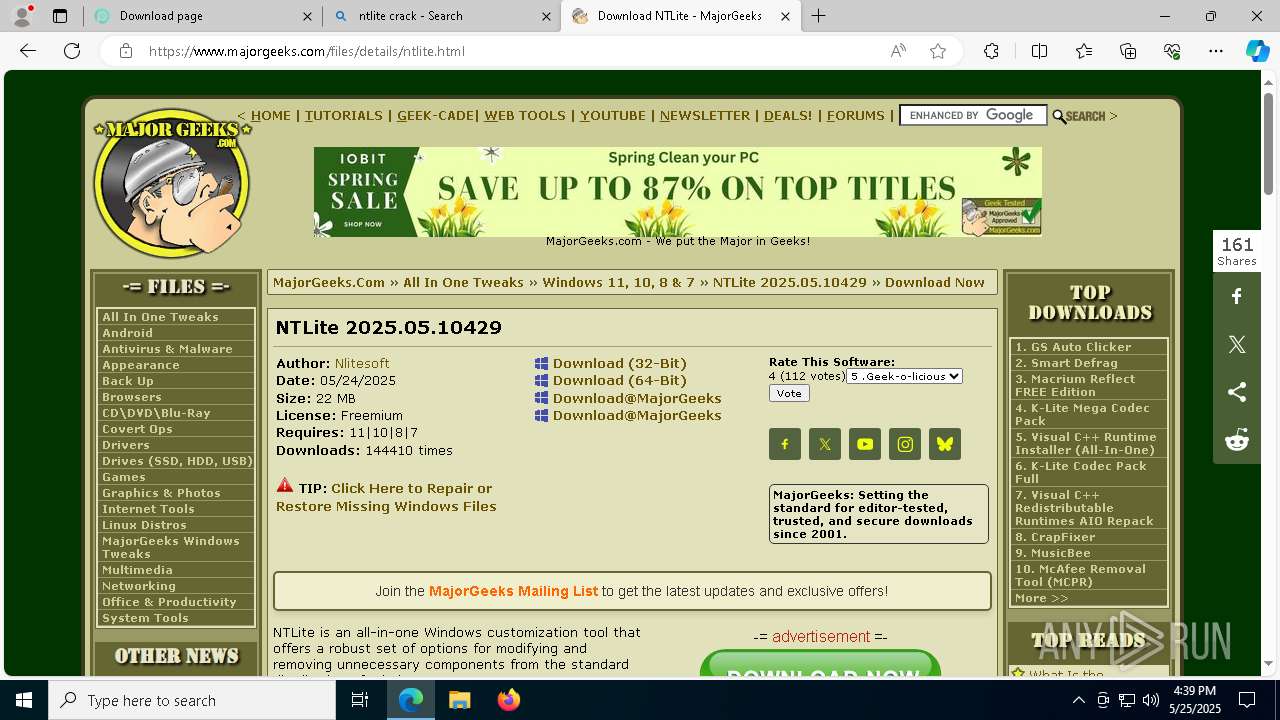Open Nlitesoft author link
This screenshot has width=1280, height=720.
pyautogui.click(x=362, y=363)
